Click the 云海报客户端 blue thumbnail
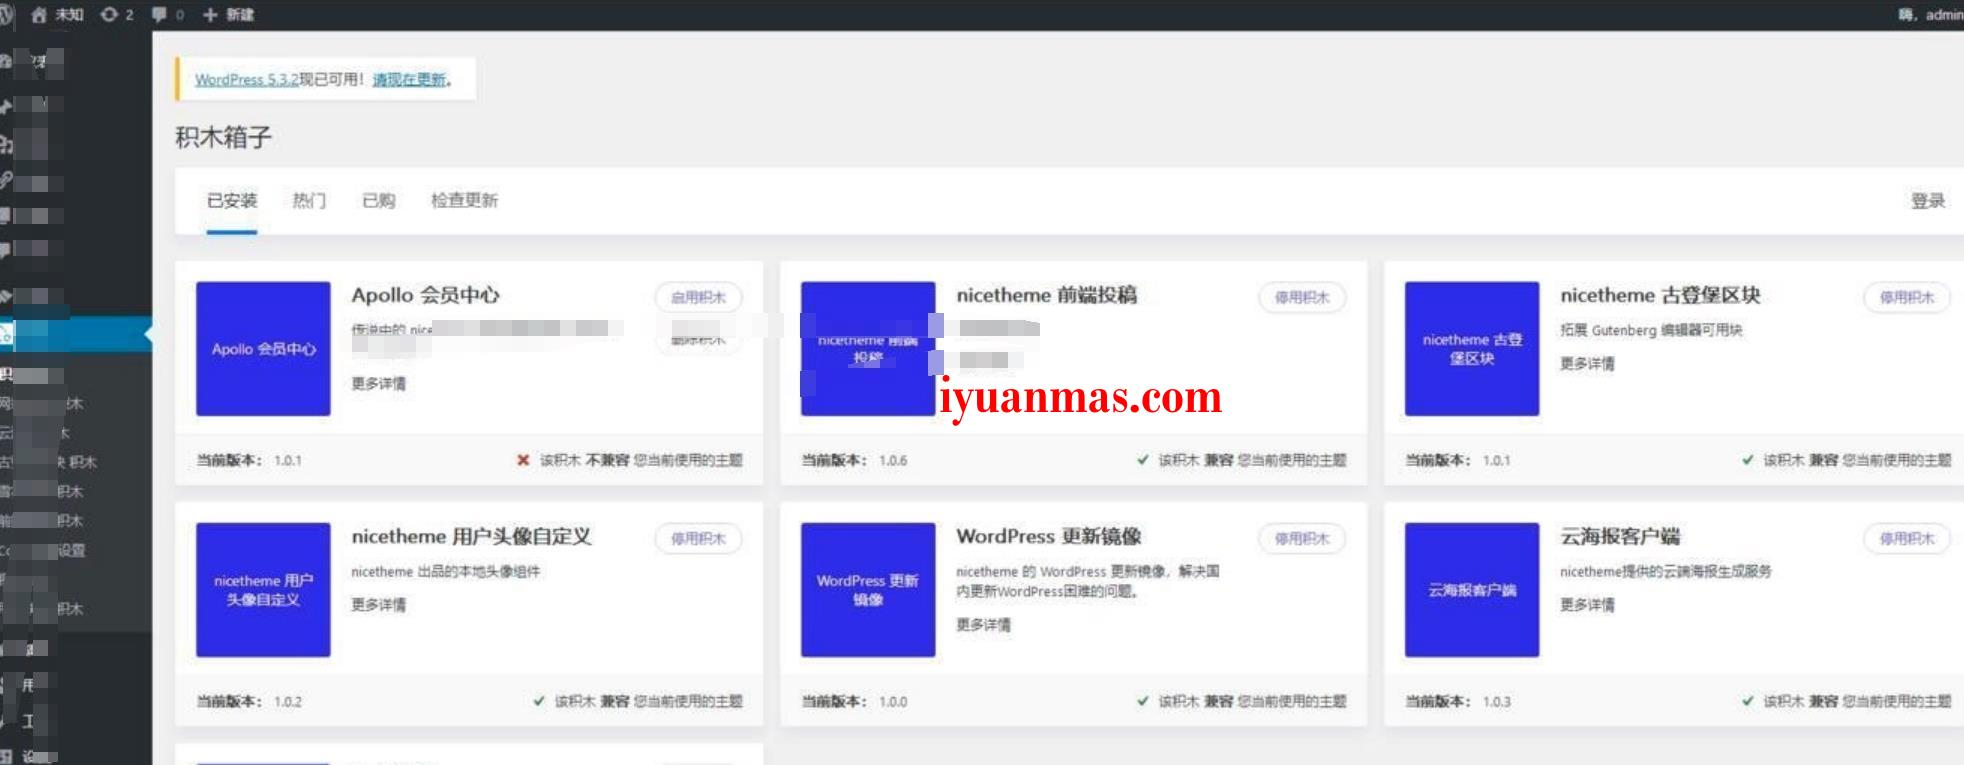 pos(1472,589)
